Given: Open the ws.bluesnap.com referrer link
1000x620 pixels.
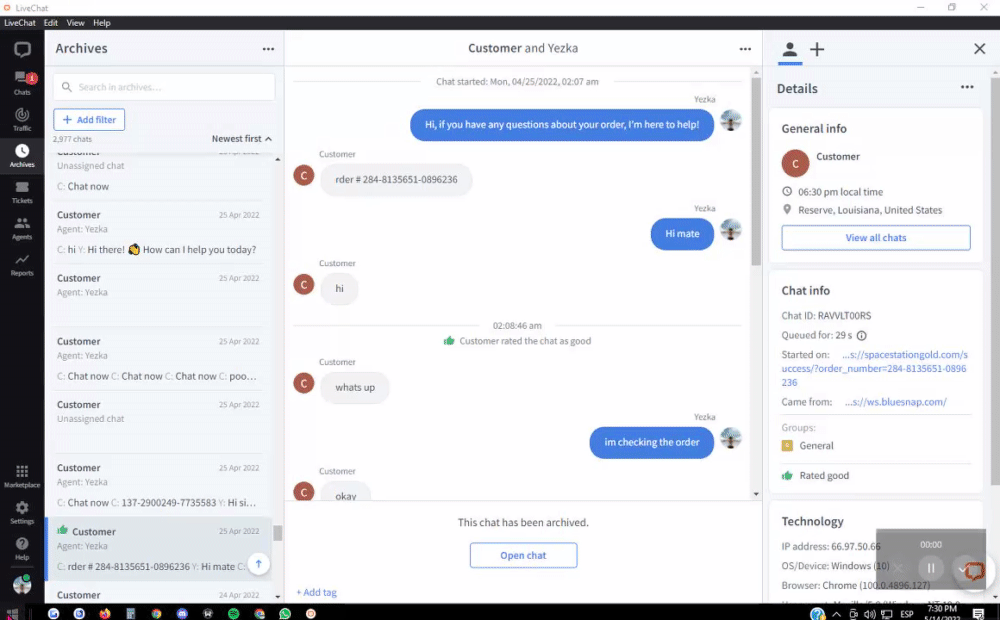Looking at the screenshot, I should (x=895, y=402).
